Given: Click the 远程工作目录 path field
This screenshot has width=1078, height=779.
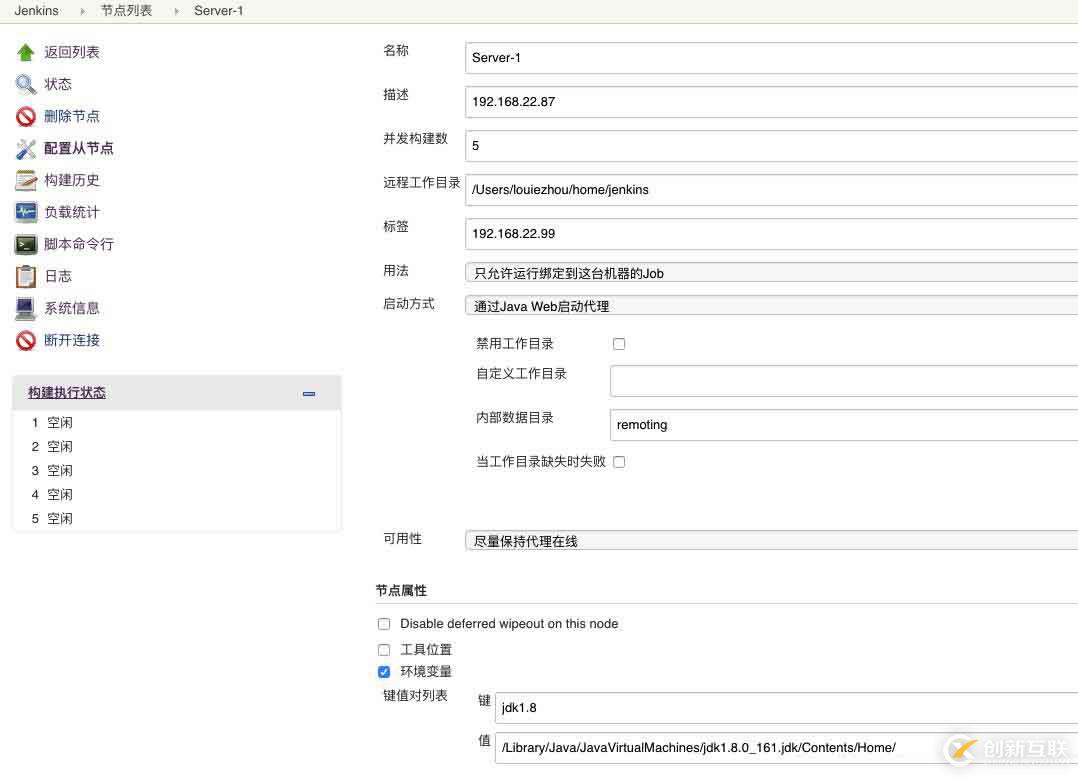Looking at the screenshot, I should (x=771, y=190).
